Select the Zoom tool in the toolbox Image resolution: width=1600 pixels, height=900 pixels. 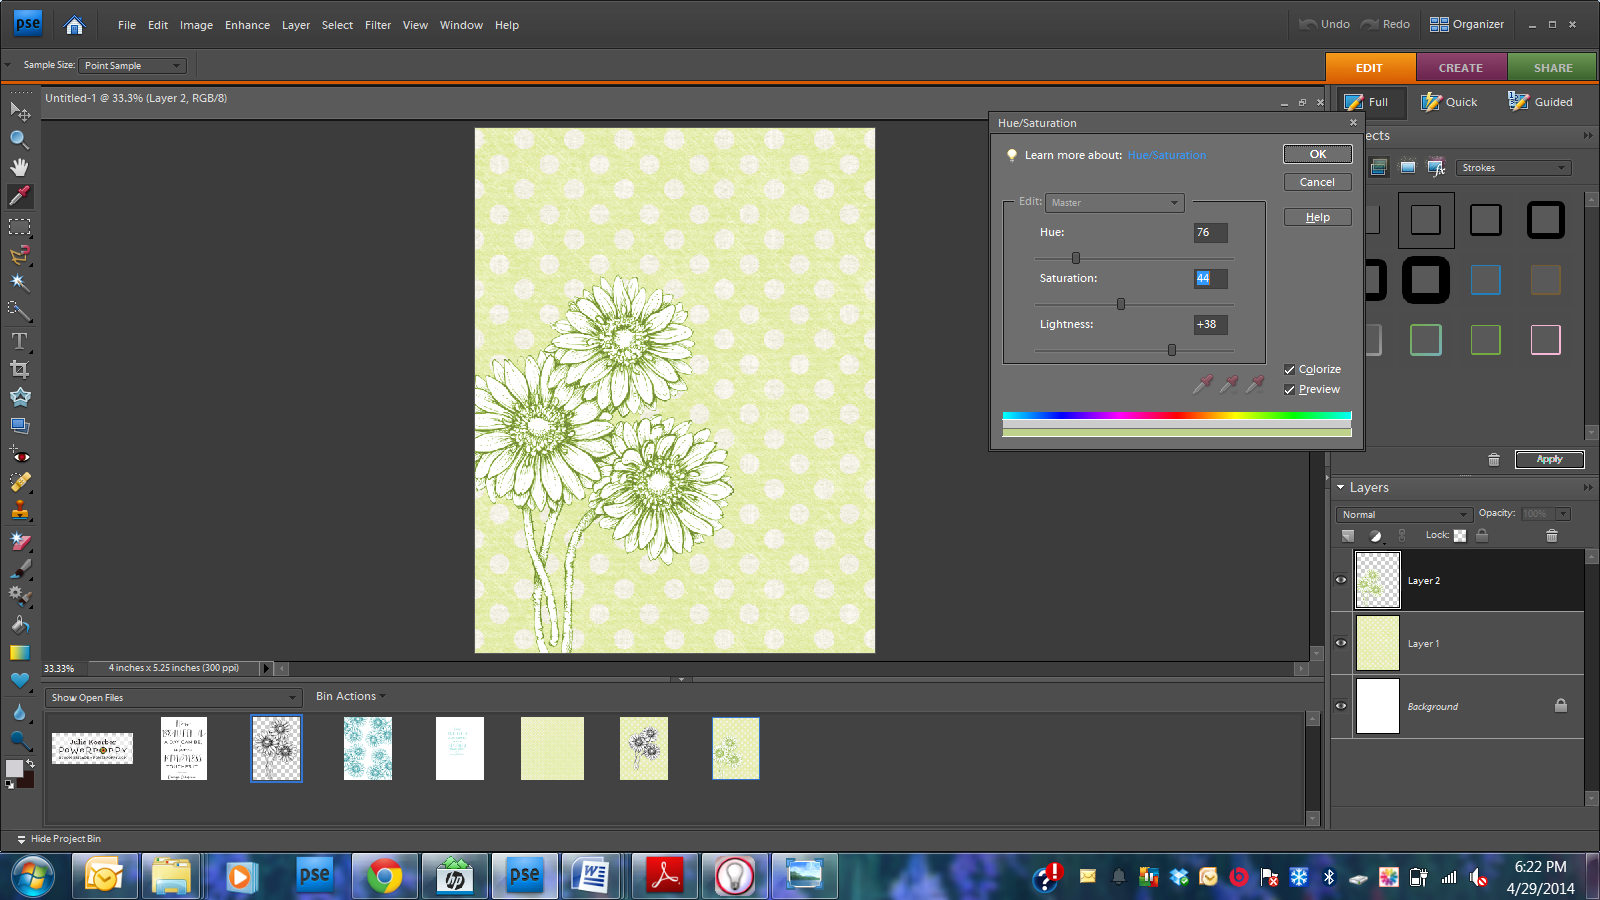click(19, 139)
